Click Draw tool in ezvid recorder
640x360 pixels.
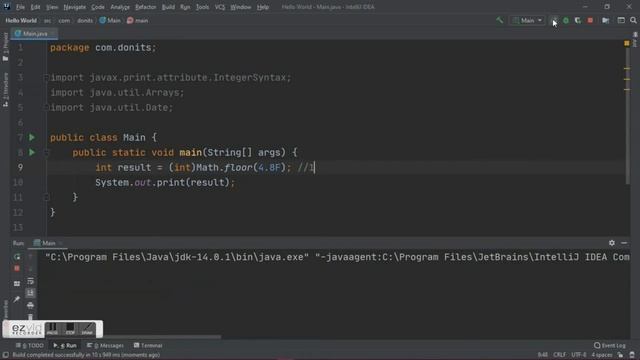pos(87,329)
